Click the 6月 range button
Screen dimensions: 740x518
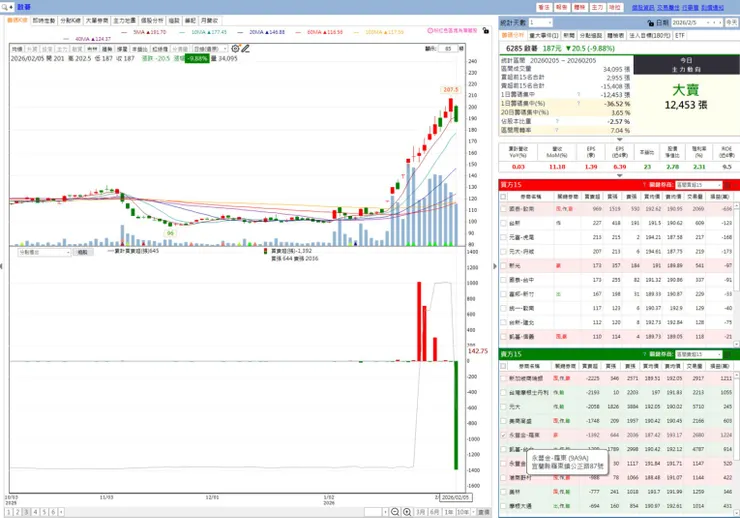pyautogui.click(x=435, y=512)
